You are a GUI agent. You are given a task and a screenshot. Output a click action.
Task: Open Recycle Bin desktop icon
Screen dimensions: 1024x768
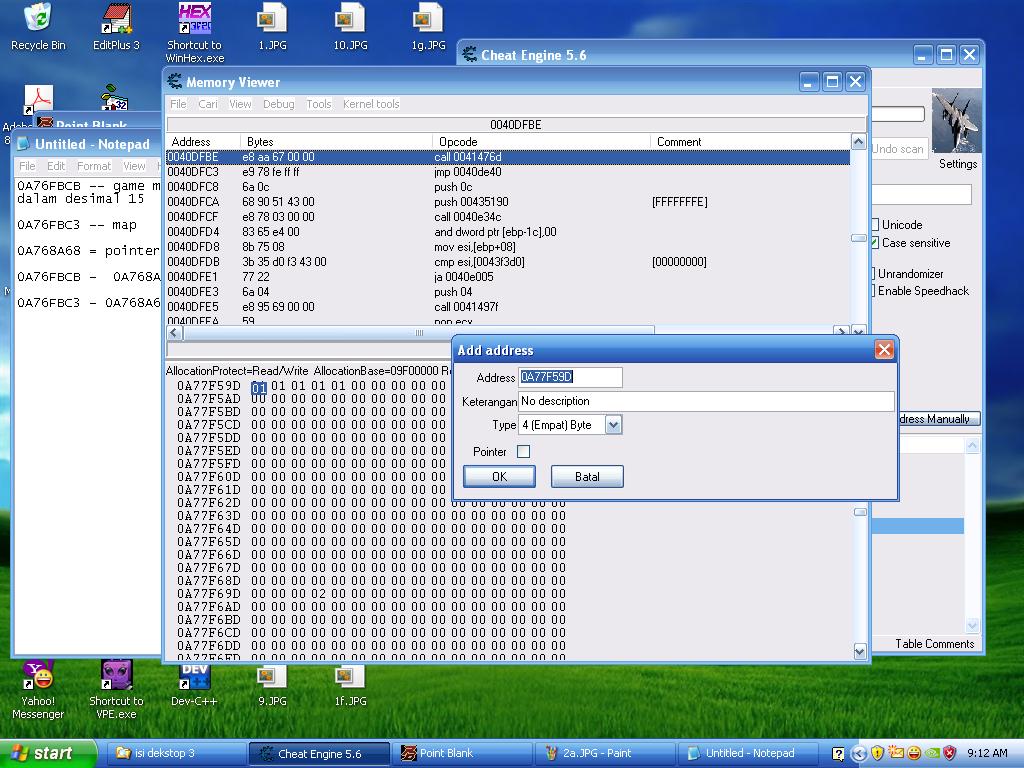38,26
